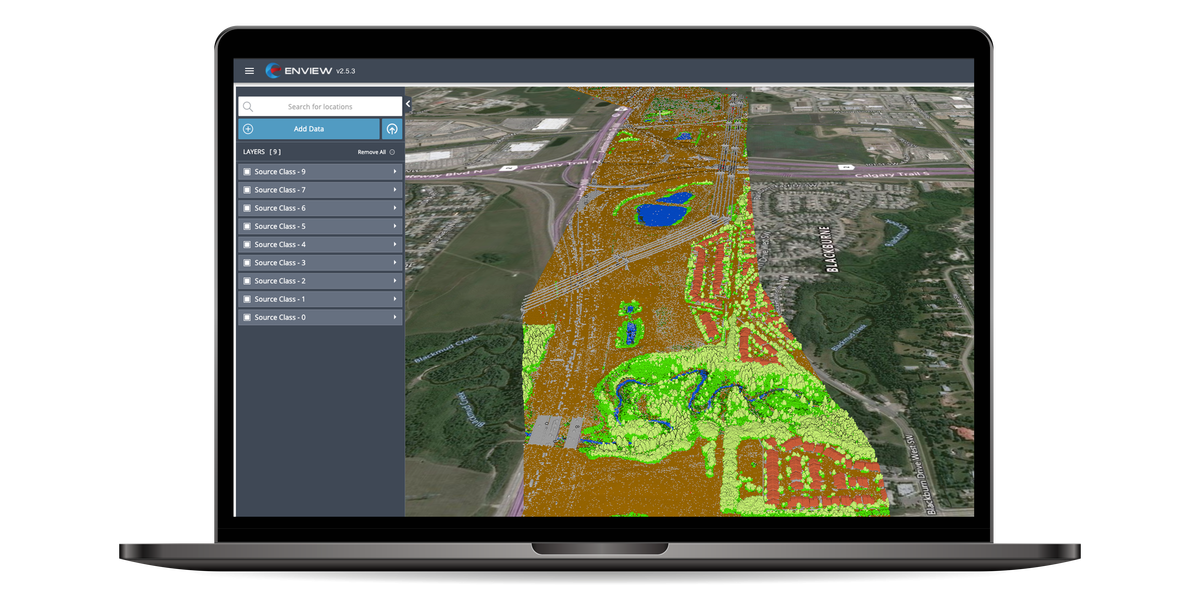Click the plus icon on Add Data
The image size is (1200, 600).
pos(248,129)
